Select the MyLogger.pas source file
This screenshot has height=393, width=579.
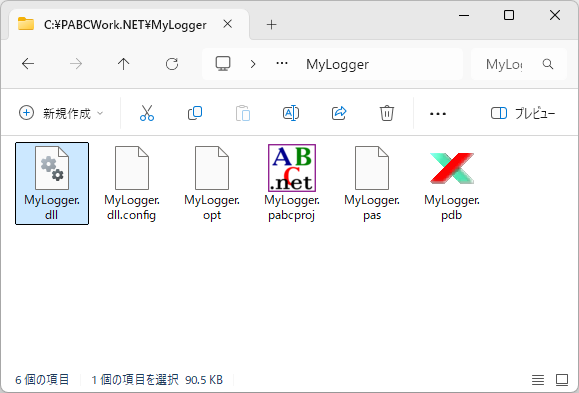click(x=372, y=183)
